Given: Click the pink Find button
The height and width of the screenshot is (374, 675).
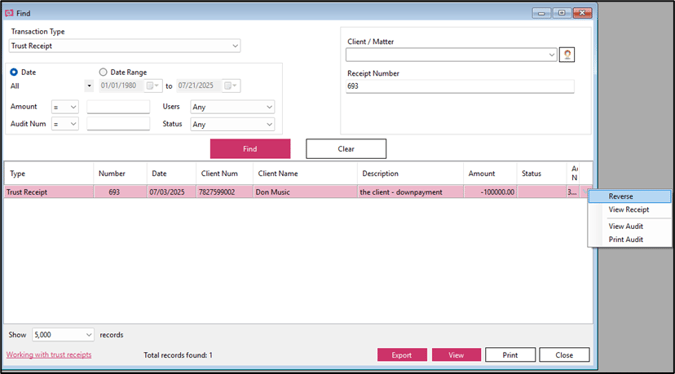Looking at the screenshot, I should point(250,148).
